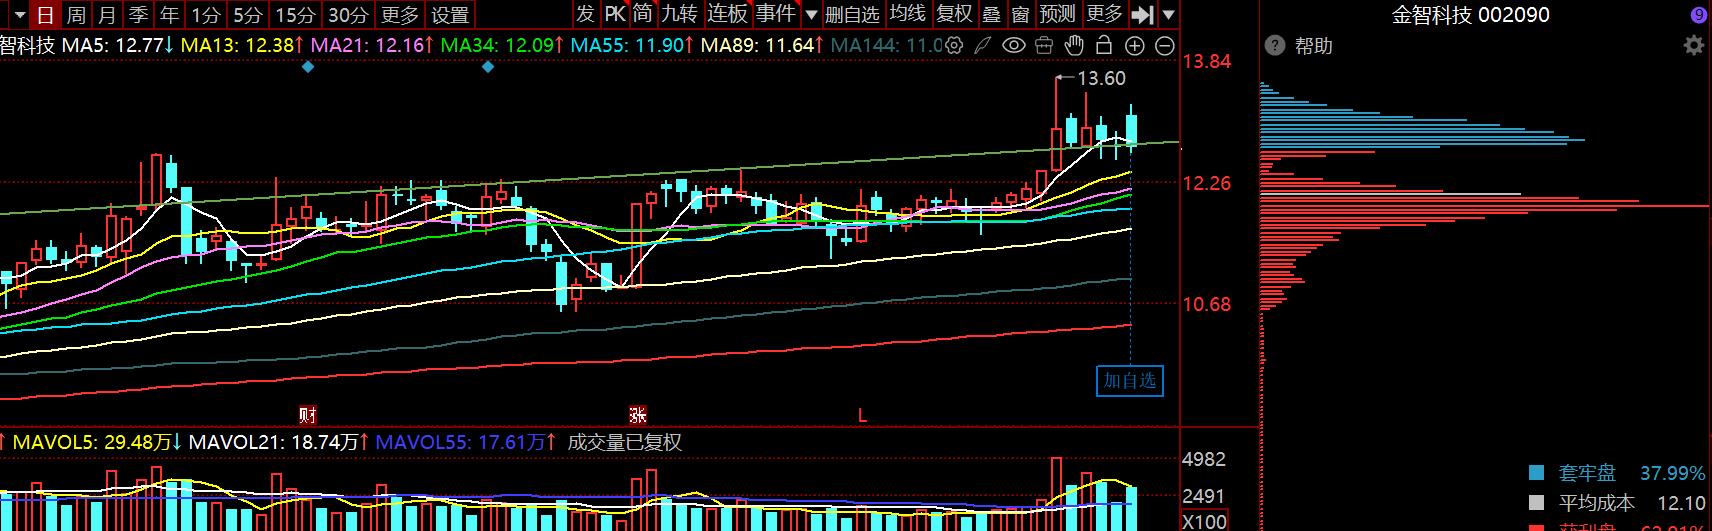Toggle the chart lock icon
1712x531 pixels.
(1104, 45)
